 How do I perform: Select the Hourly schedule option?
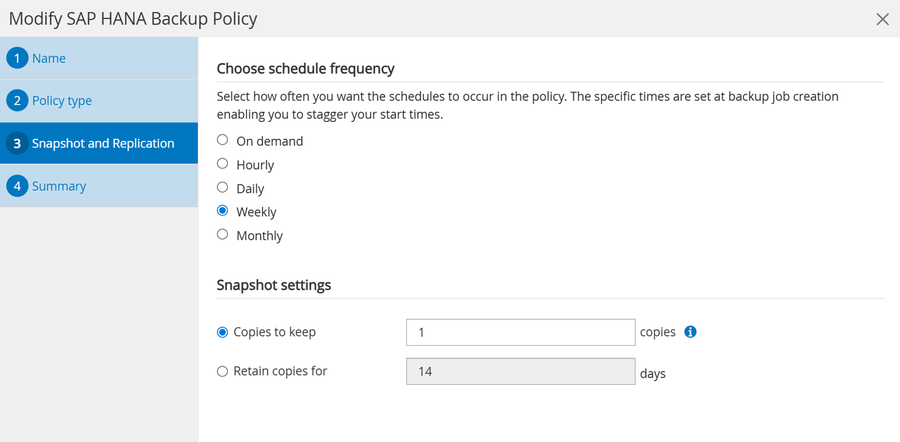[x=223, y=164]
